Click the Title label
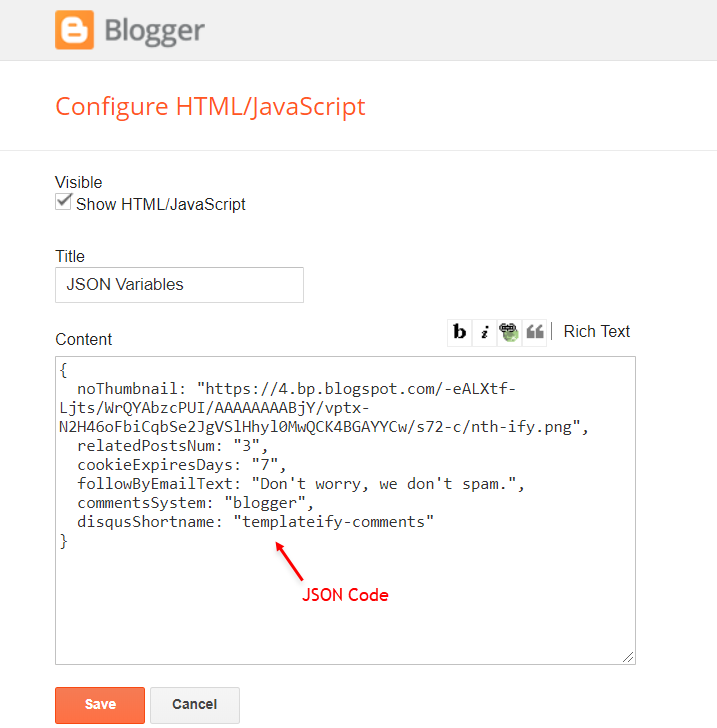The height and width of the screenshot is (728, 717). (70, 256)
